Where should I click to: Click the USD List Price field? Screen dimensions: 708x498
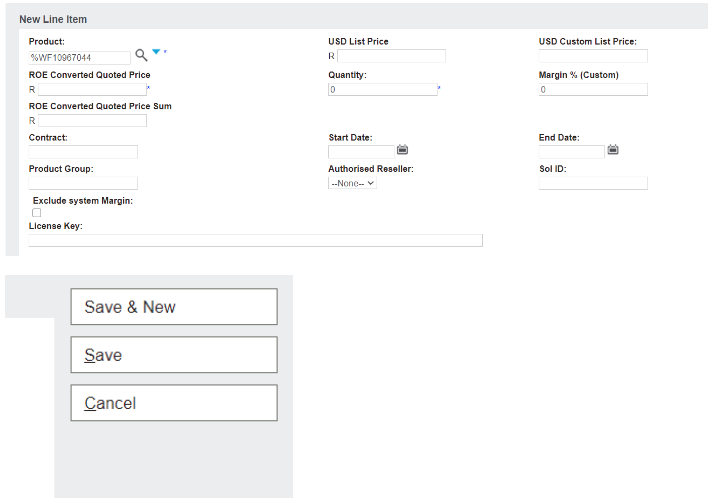391,56
